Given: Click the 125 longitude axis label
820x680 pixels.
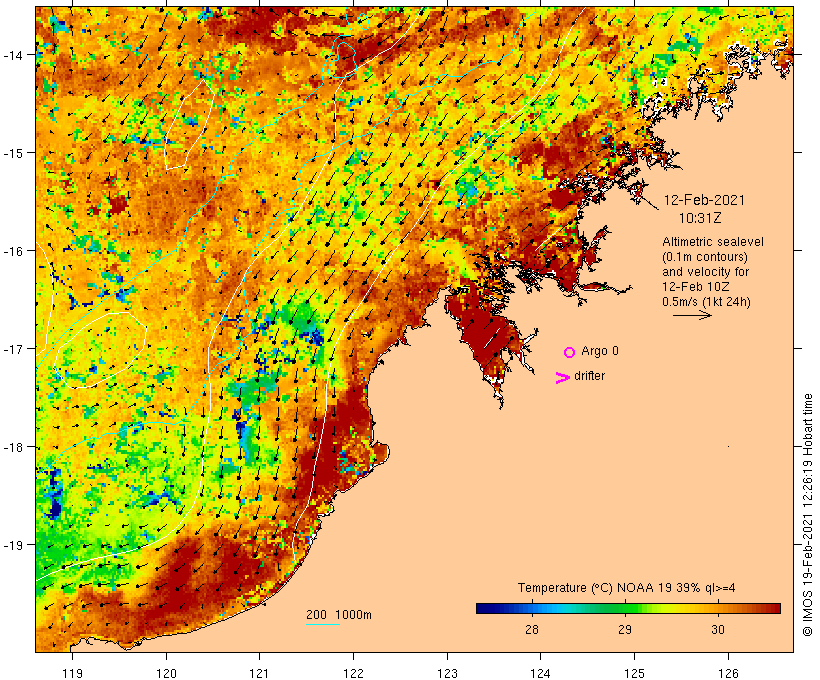Looking at the screenshot, I should (635, 673).
